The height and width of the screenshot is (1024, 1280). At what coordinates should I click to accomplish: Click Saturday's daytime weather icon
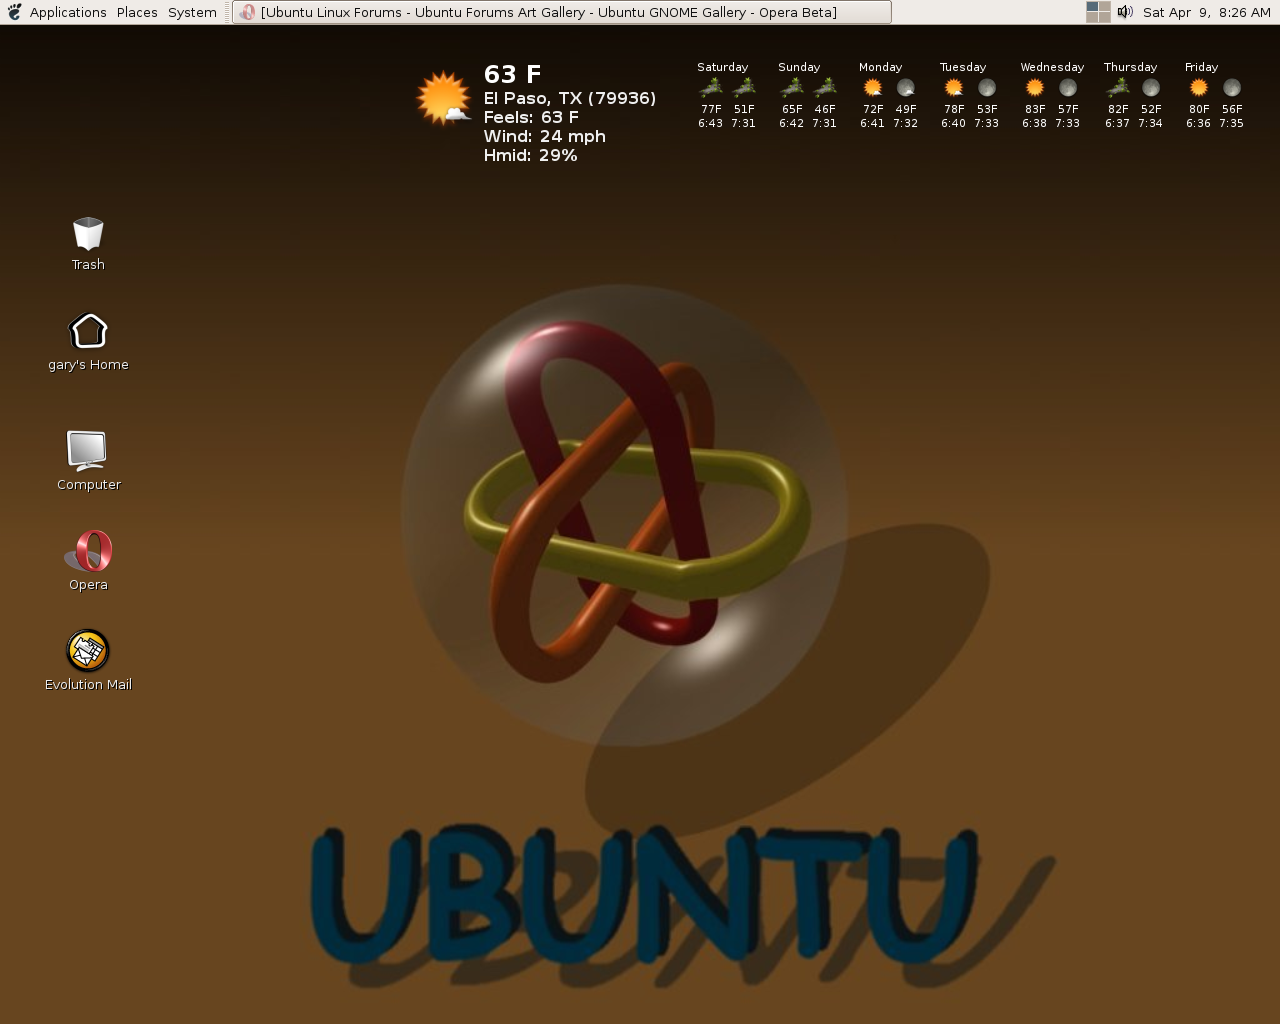711,88
